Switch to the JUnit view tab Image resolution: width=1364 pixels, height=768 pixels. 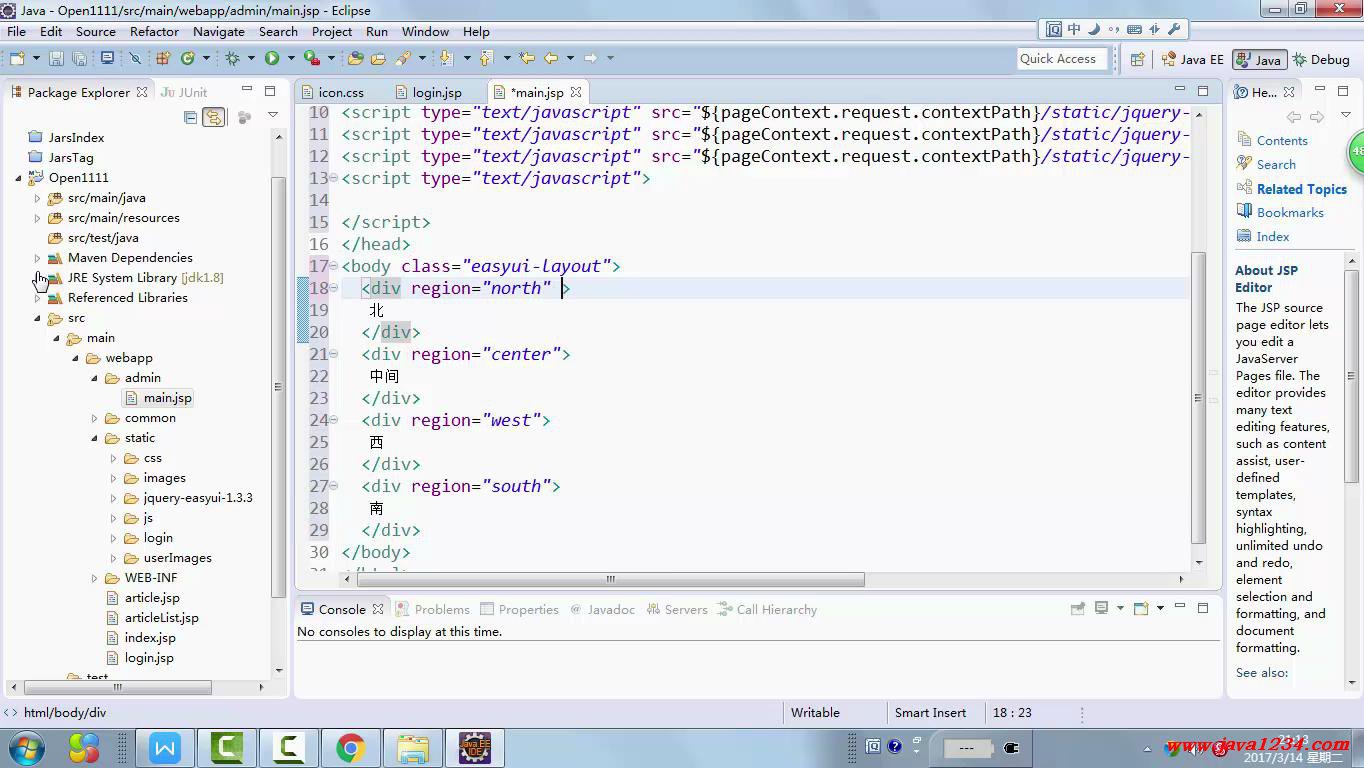(184, 92)
